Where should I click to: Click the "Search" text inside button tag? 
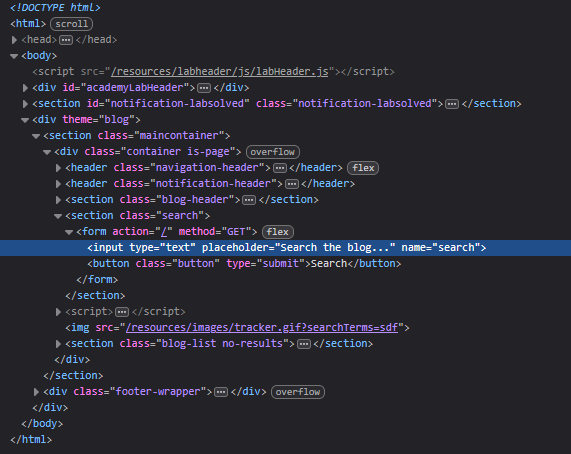coord(329,264)
